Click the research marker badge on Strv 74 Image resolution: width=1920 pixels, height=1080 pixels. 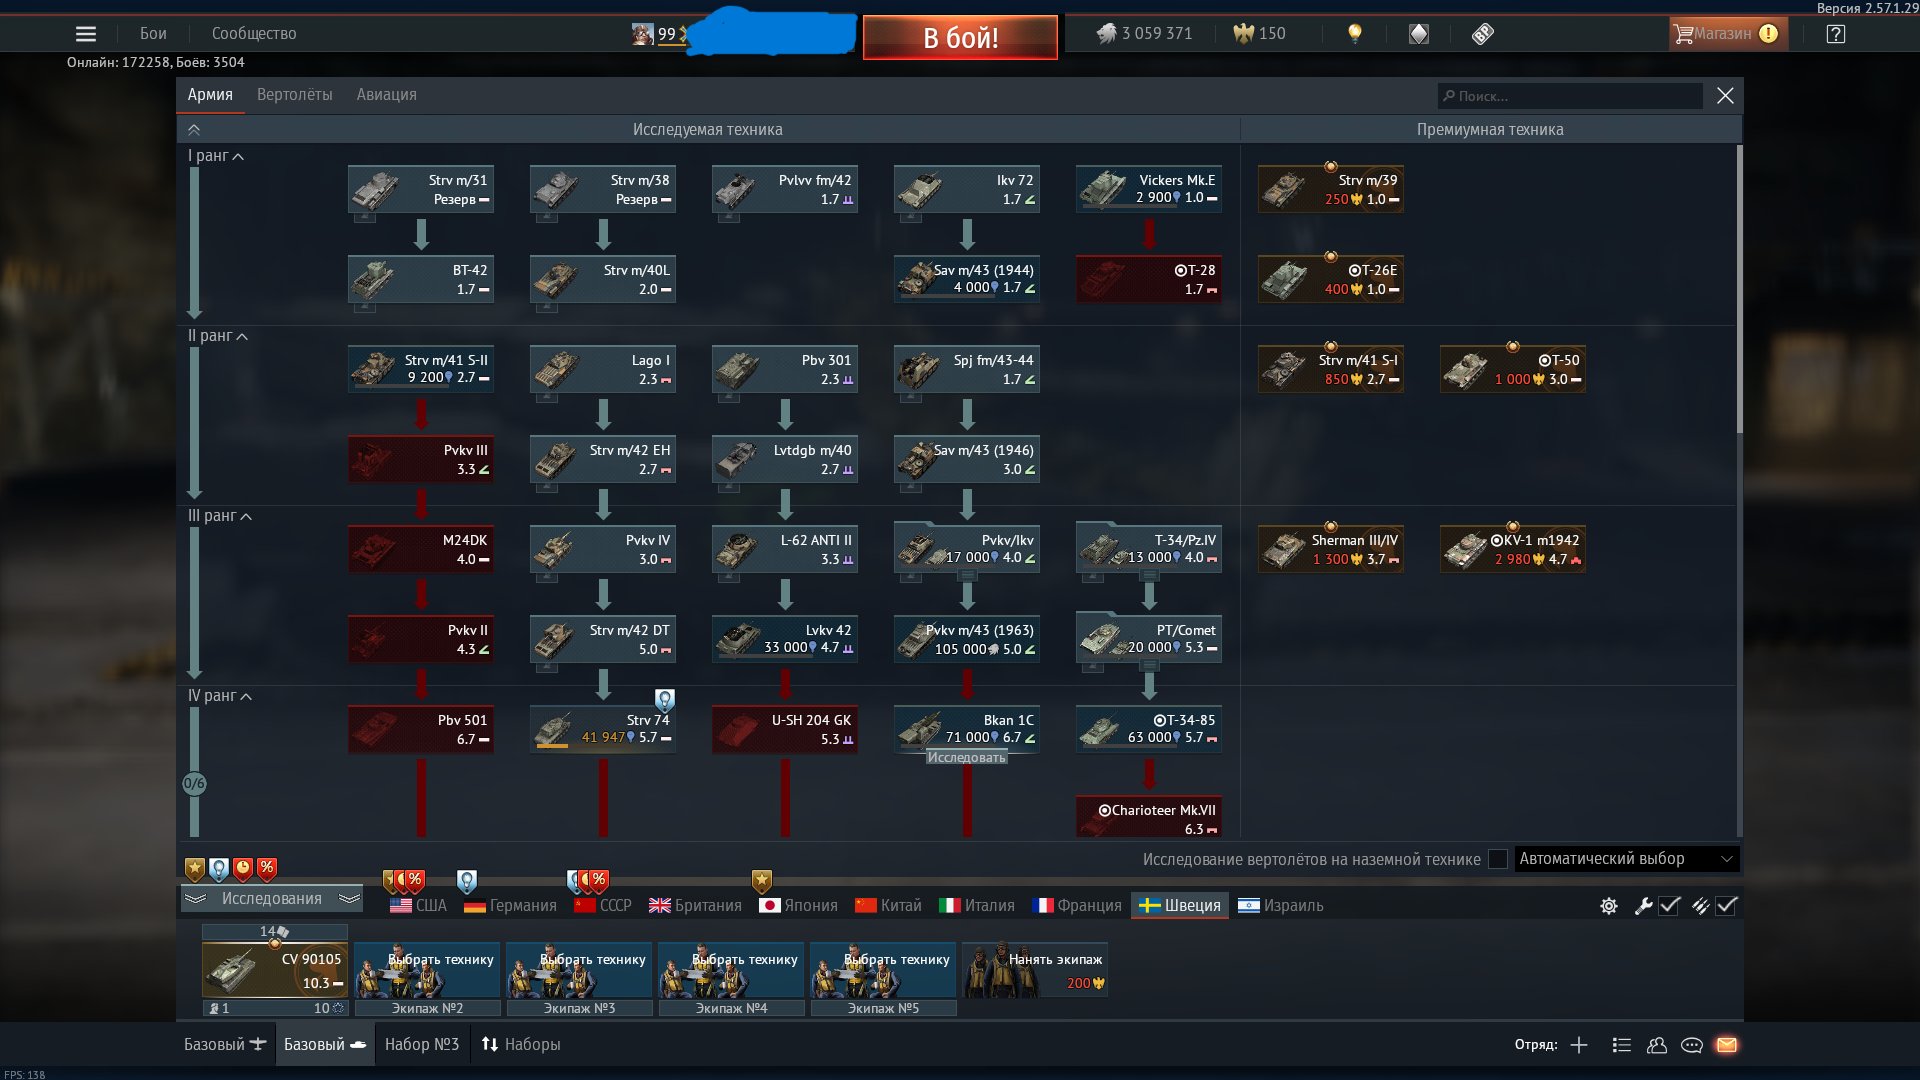click(x=665, y=699)
